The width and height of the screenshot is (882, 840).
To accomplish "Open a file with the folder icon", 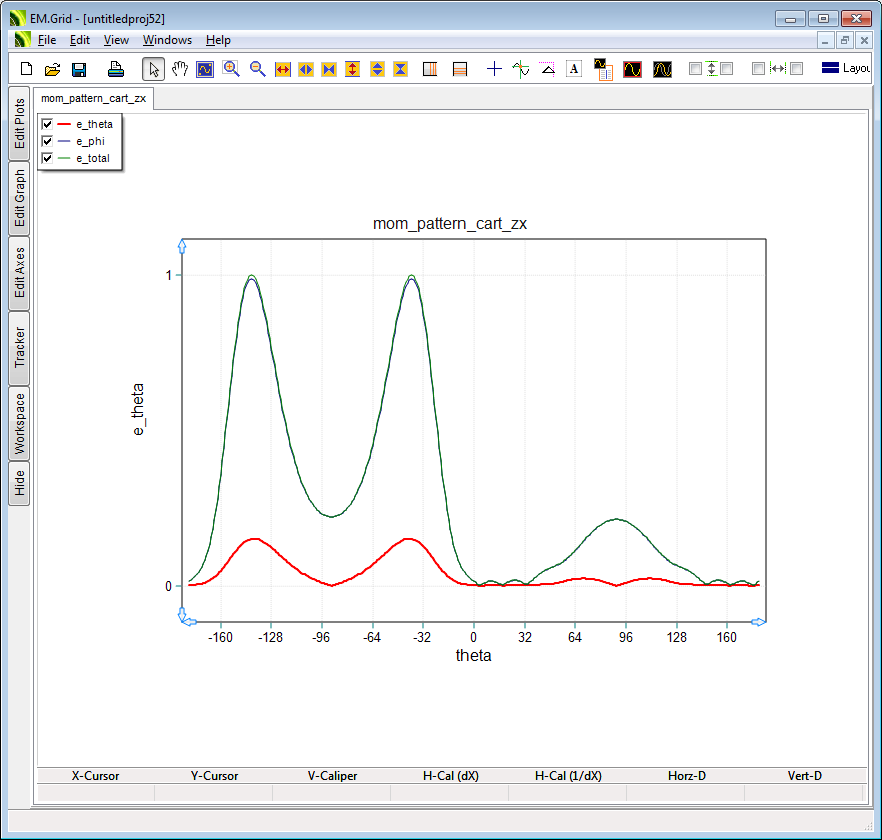I will (53, 69).
